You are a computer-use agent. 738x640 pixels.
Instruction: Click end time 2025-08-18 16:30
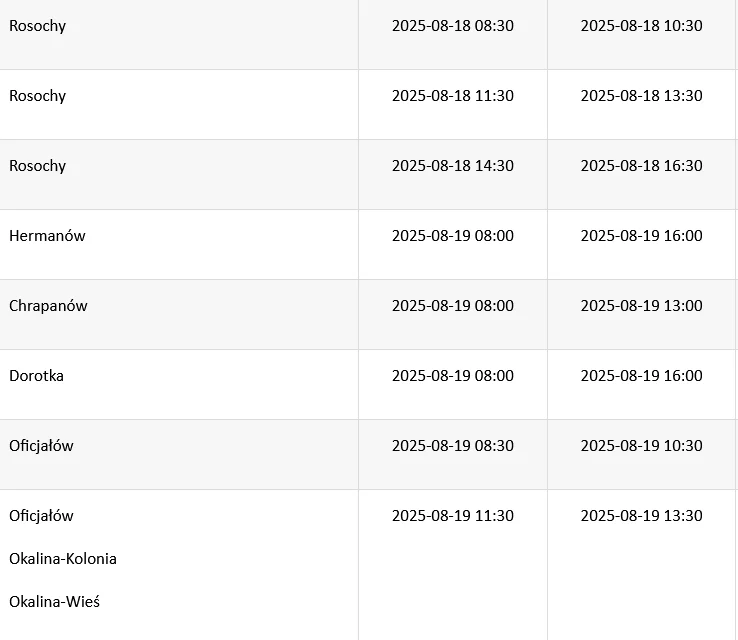click(641, 166)
